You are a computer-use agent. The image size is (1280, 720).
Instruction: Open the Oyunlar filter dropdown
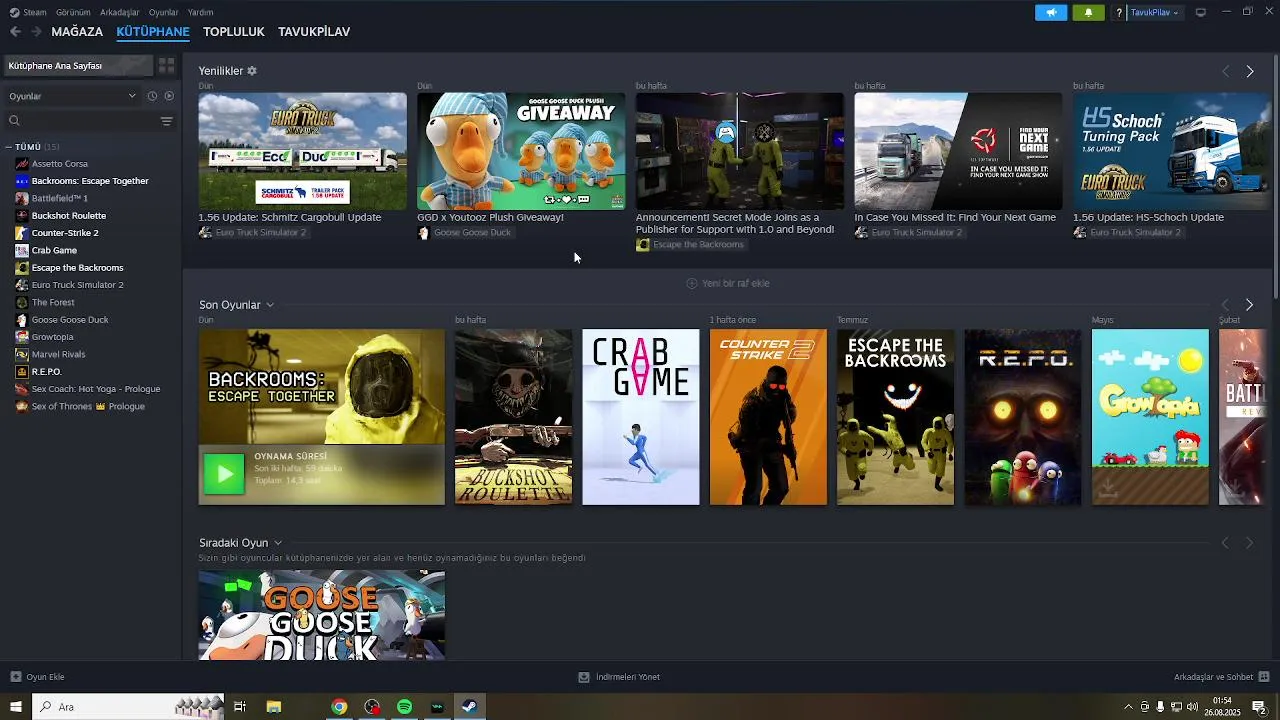click(x=72, y=96)
